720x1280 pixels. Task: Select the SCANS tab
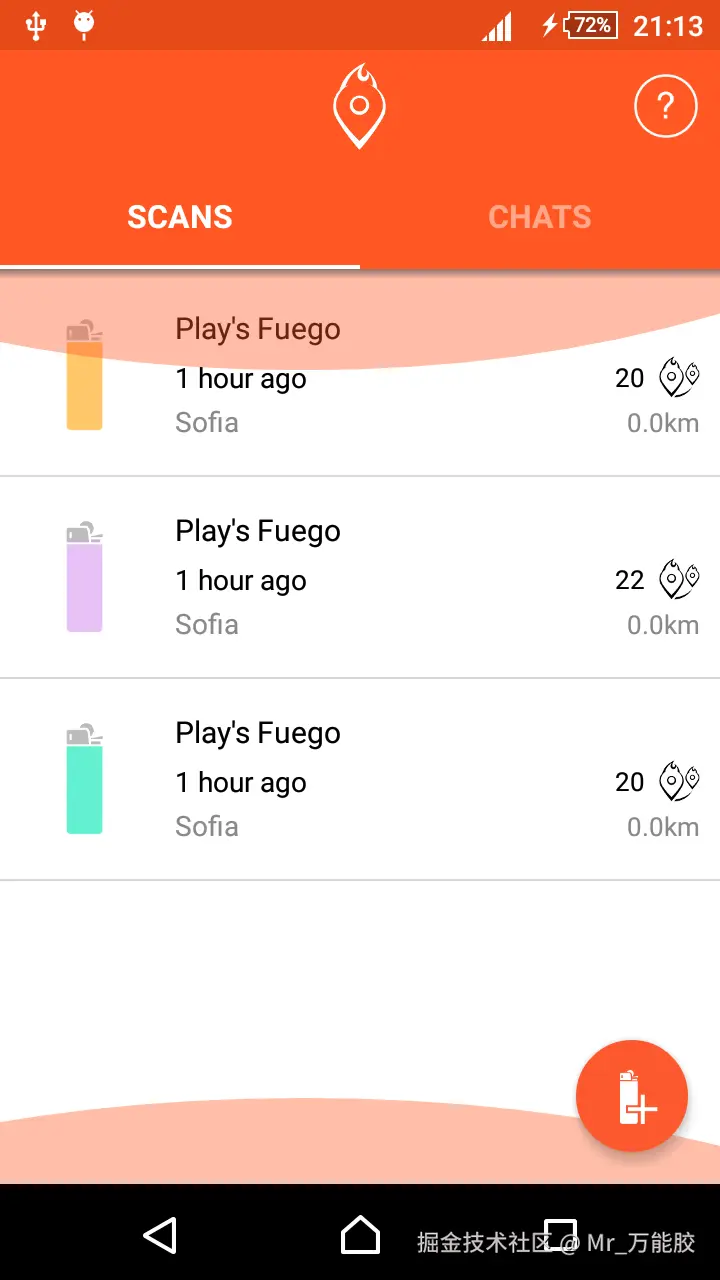[x=180, y=217]
